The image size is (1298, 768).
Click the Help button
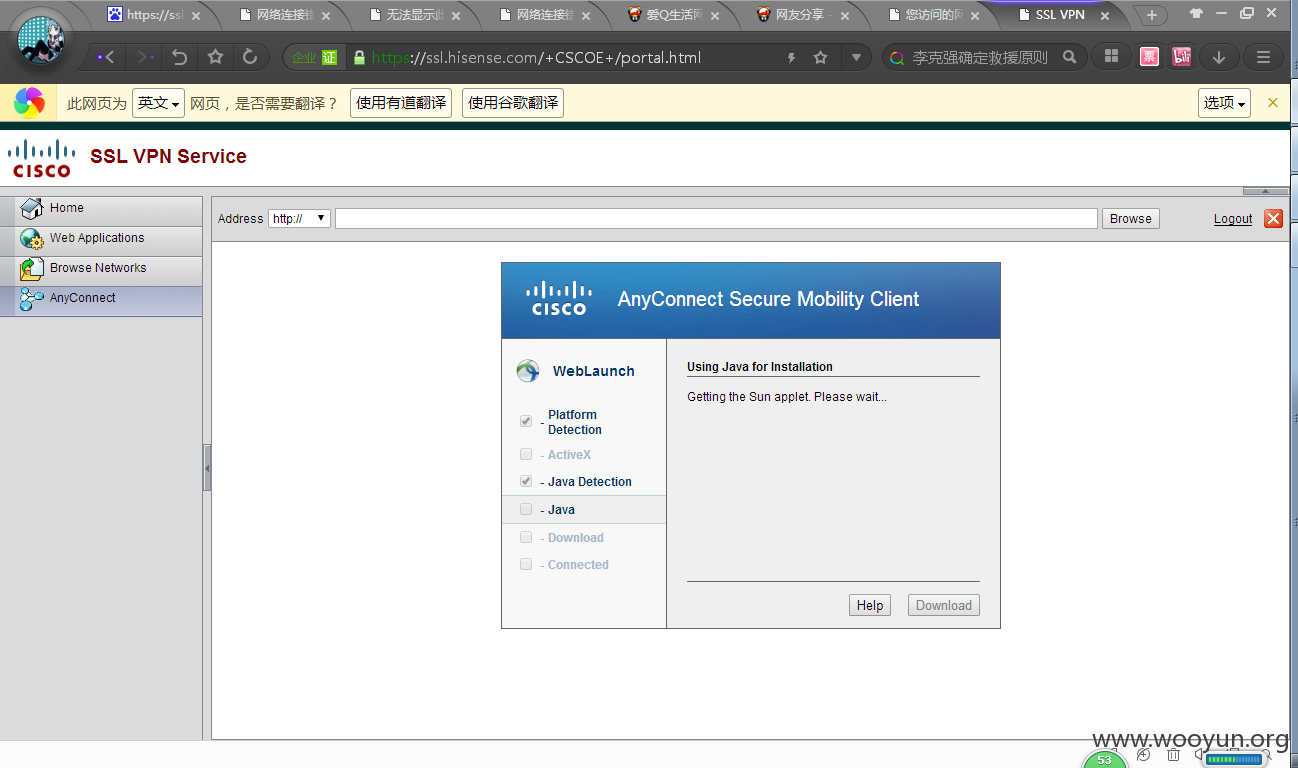tap(870, 605)
